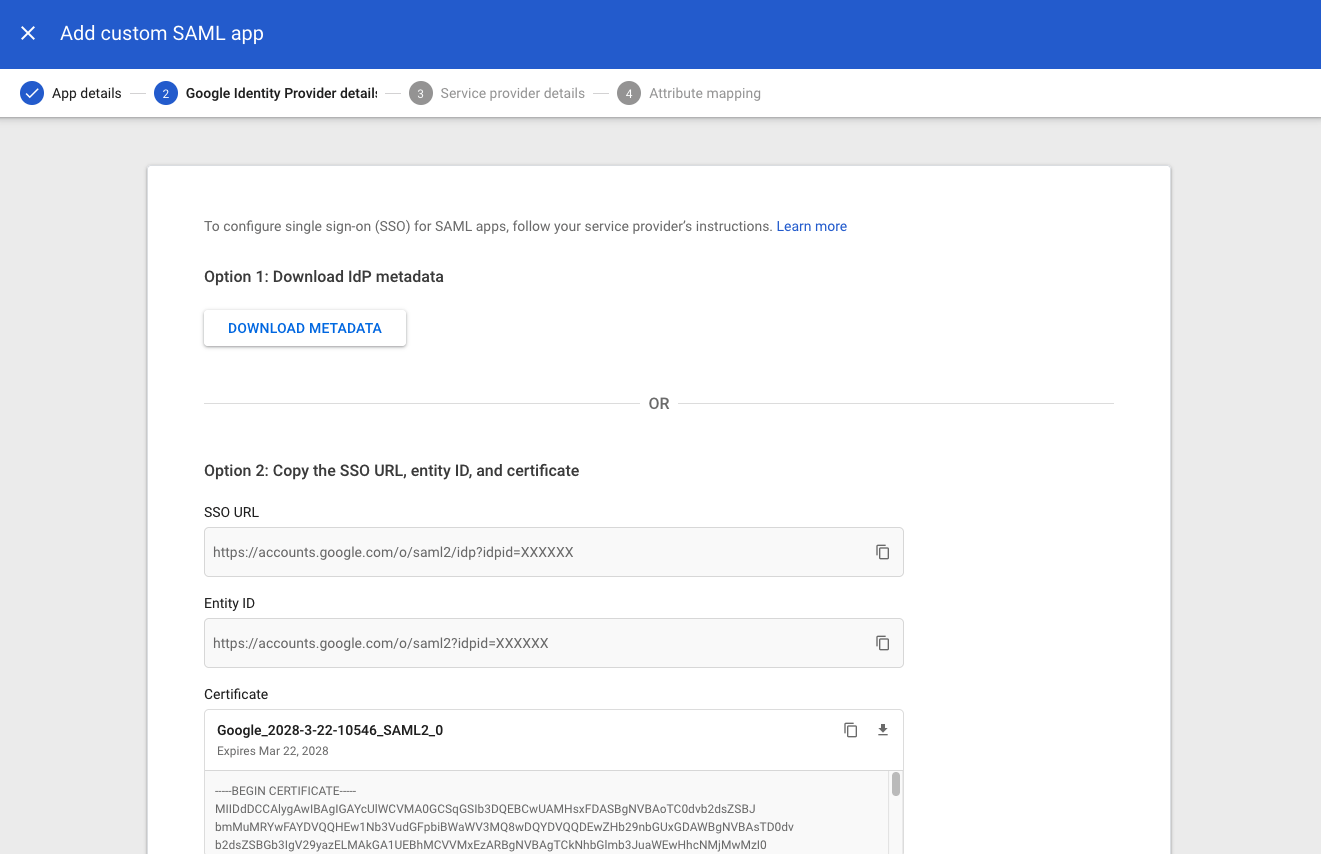Copy the certificate using its copy icon
The image size is (1321, 854).
click(x=851, y=730)
